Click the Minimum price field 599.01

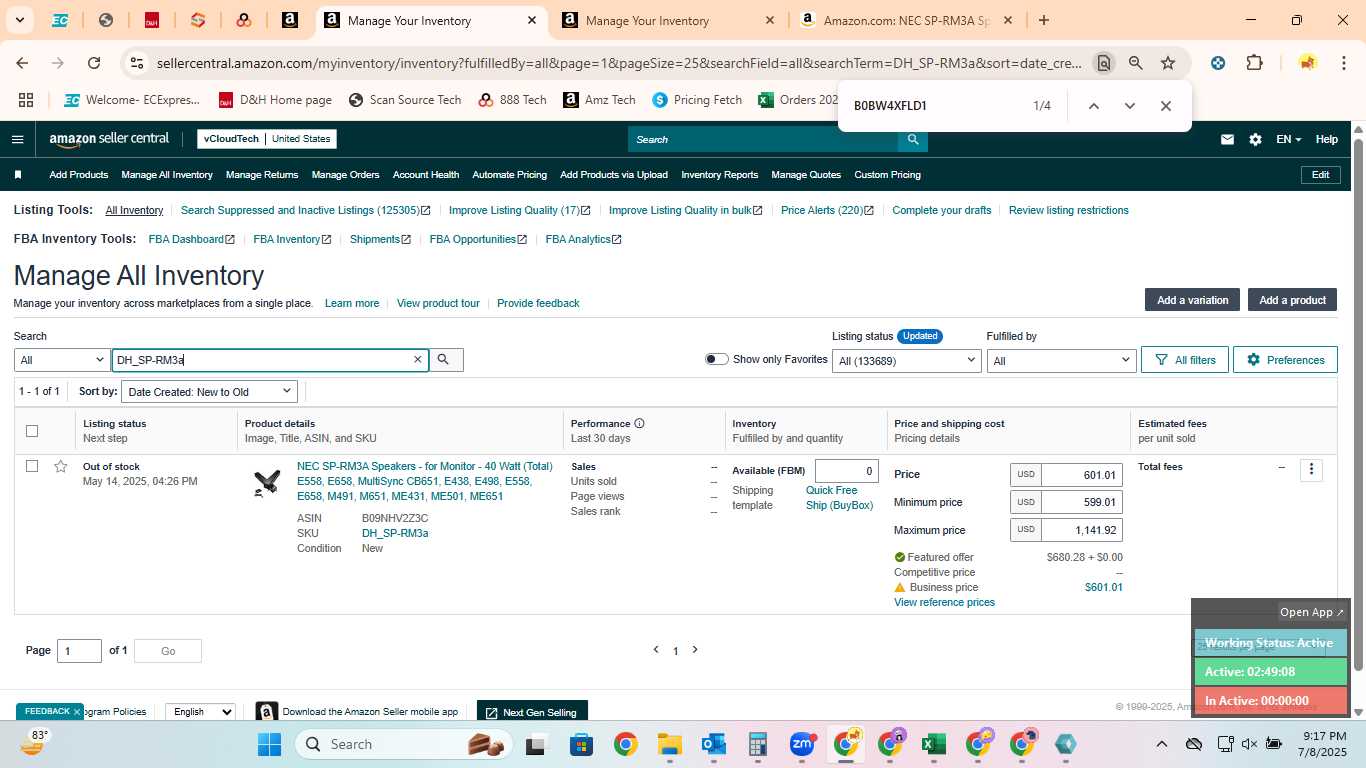tap(1081, 502)
